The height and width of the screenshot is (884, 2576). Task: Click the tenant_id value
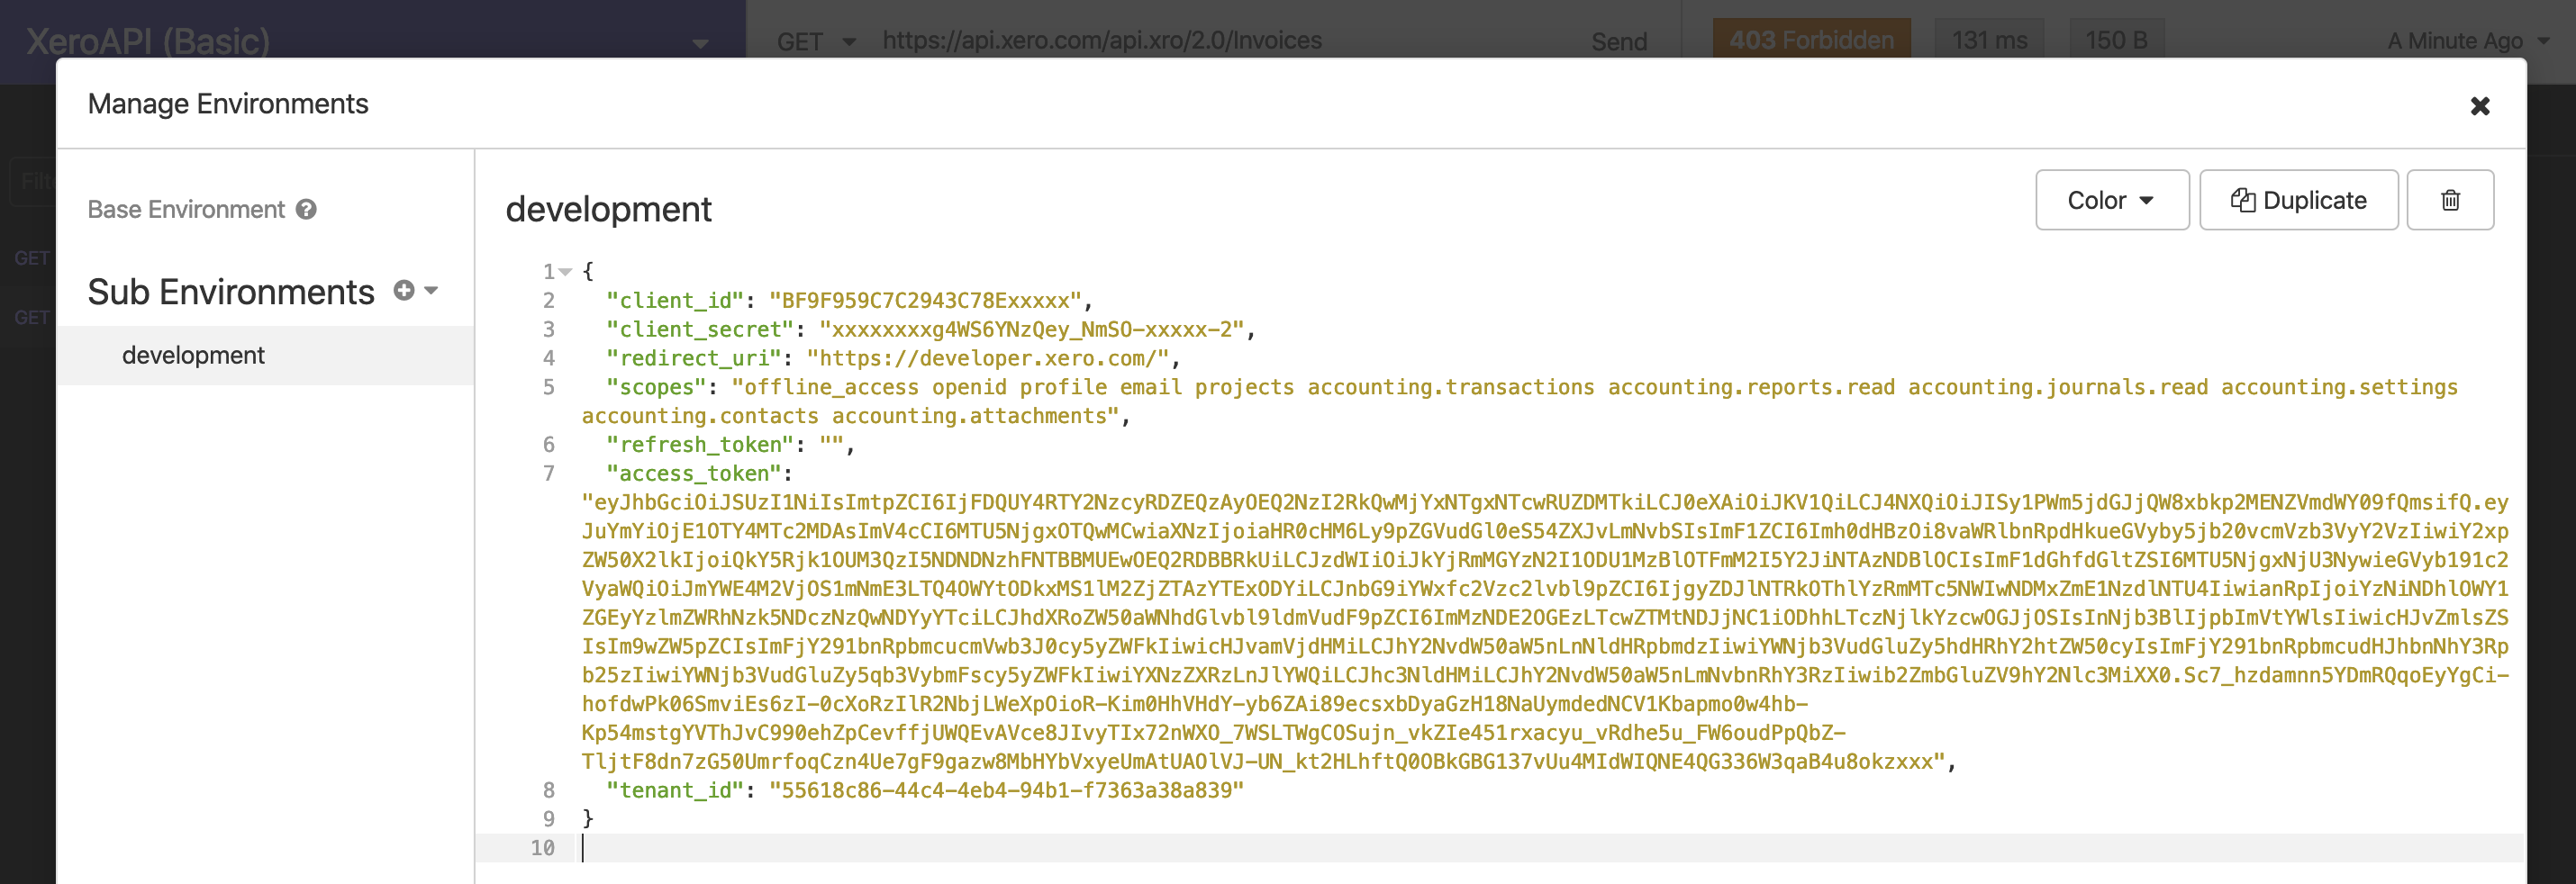(1006, 790)
